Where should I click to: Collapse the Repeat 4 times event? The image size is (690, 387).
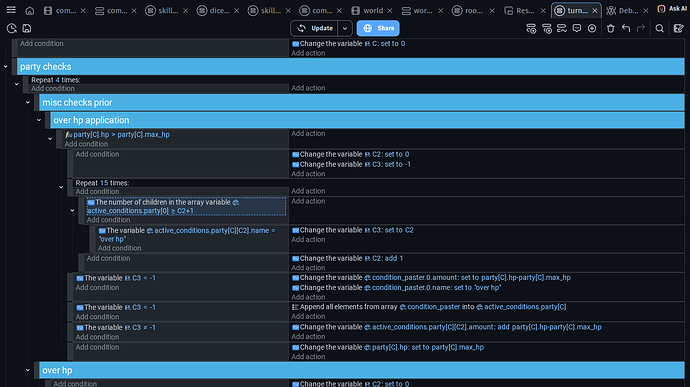coord(17,84)
